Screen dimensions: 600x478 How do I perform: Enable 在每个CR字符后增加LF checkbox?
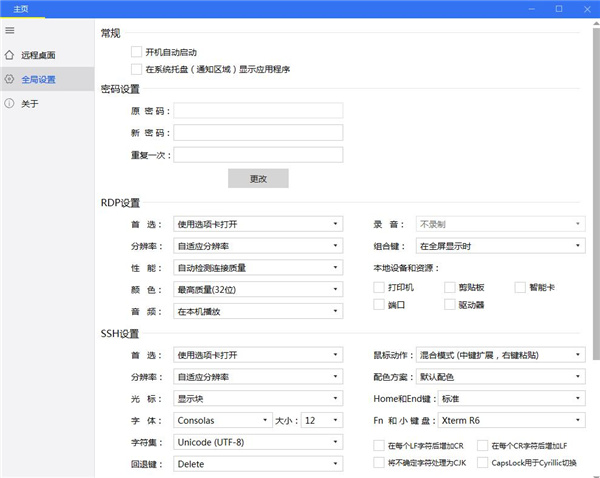[483, 445]
